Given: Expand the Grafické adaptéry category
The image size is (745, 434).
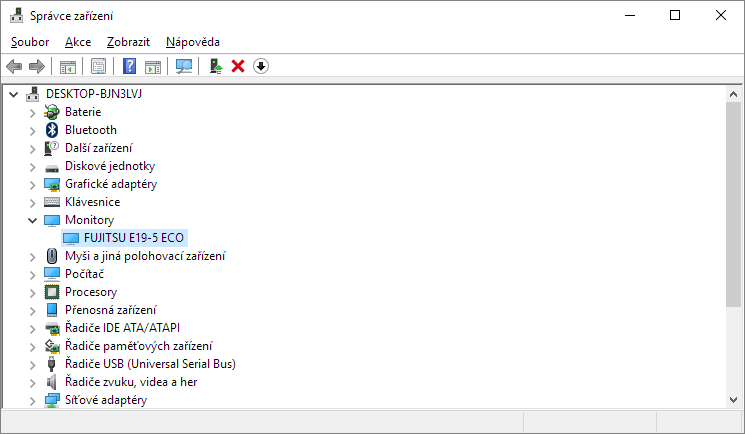Looking at the screenshot, I should [32, 185].
